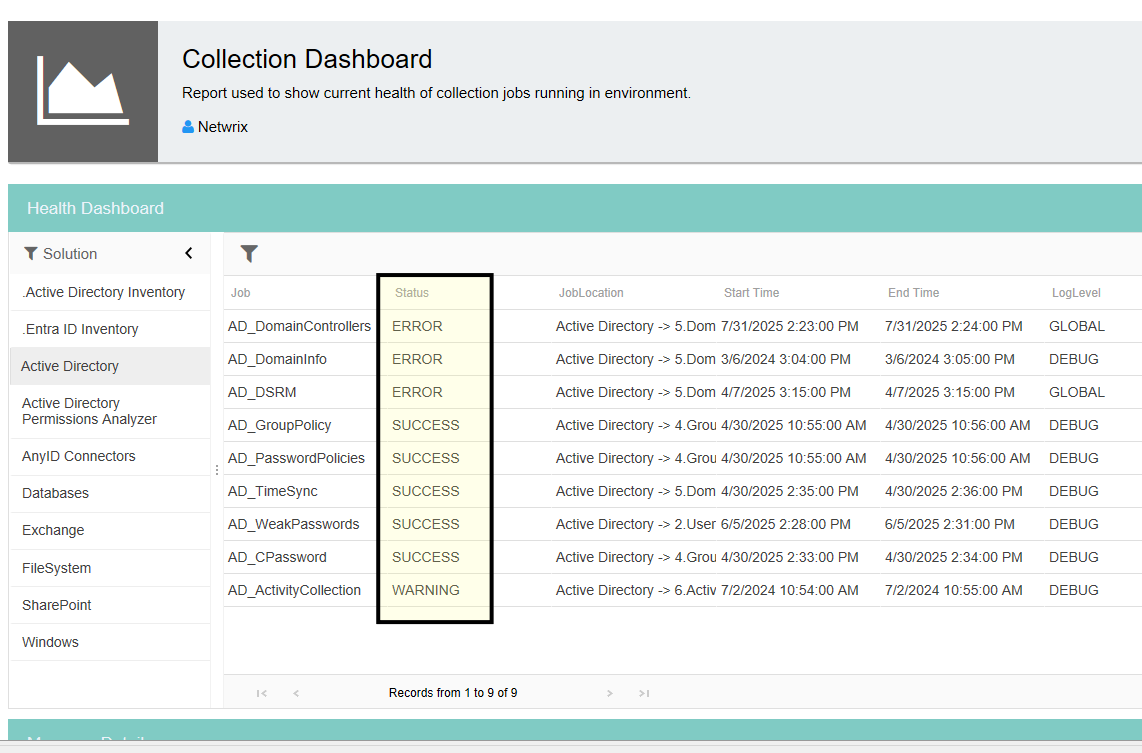Image resolution: width=1142 pixels, height=753 pixels.
Task: Go to previous page of records
Action: (296, 693)
